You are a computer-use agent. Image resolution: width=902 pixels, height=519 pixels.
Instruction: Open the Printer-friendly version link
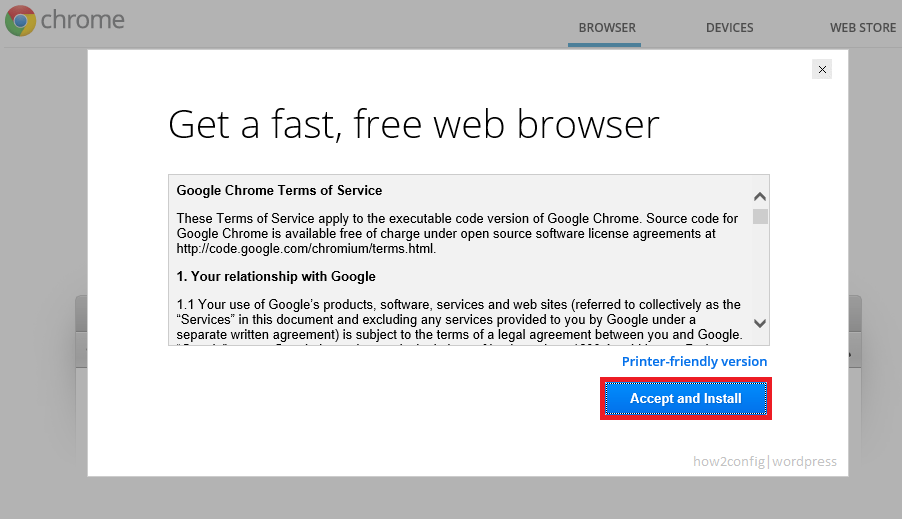tap(694, 361)
